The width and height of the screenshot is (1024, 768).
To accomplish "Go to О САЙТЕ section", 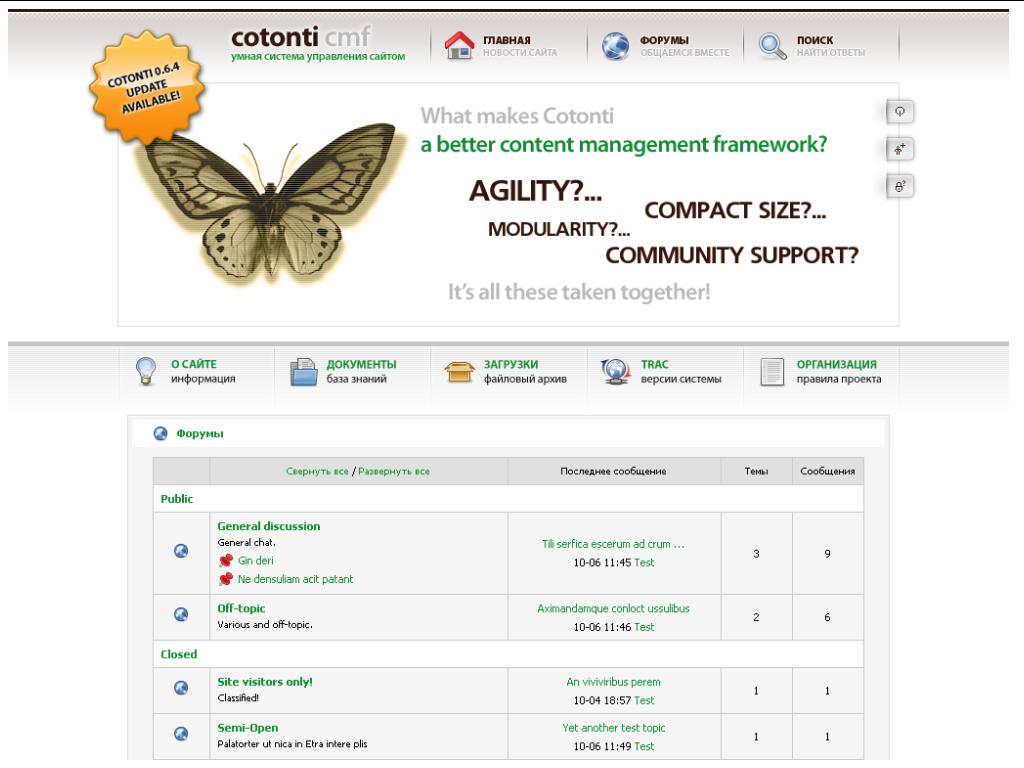I will (193, 364).
